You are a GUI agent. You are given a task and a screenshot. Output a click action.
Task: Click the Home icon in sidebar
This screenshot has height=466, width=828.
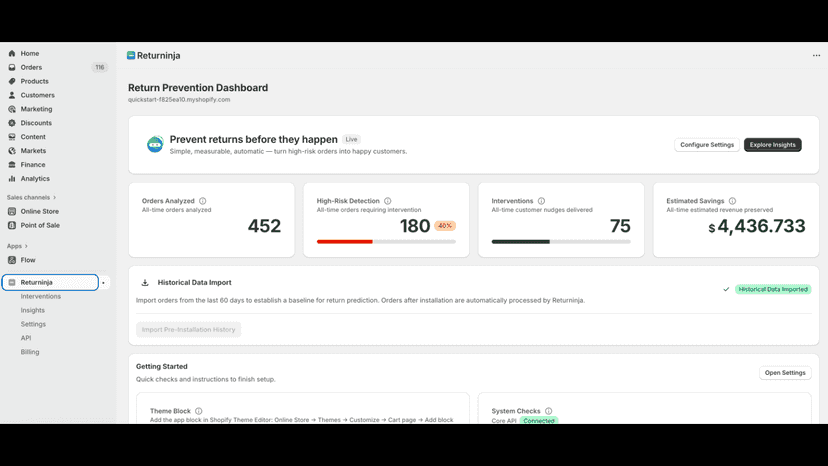pos(12,53)
